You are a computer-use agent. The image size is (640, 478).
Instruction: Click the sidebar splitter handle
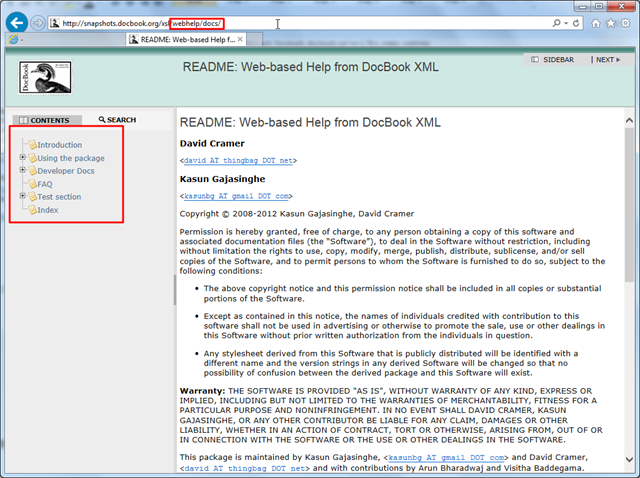tap(175, 290)
